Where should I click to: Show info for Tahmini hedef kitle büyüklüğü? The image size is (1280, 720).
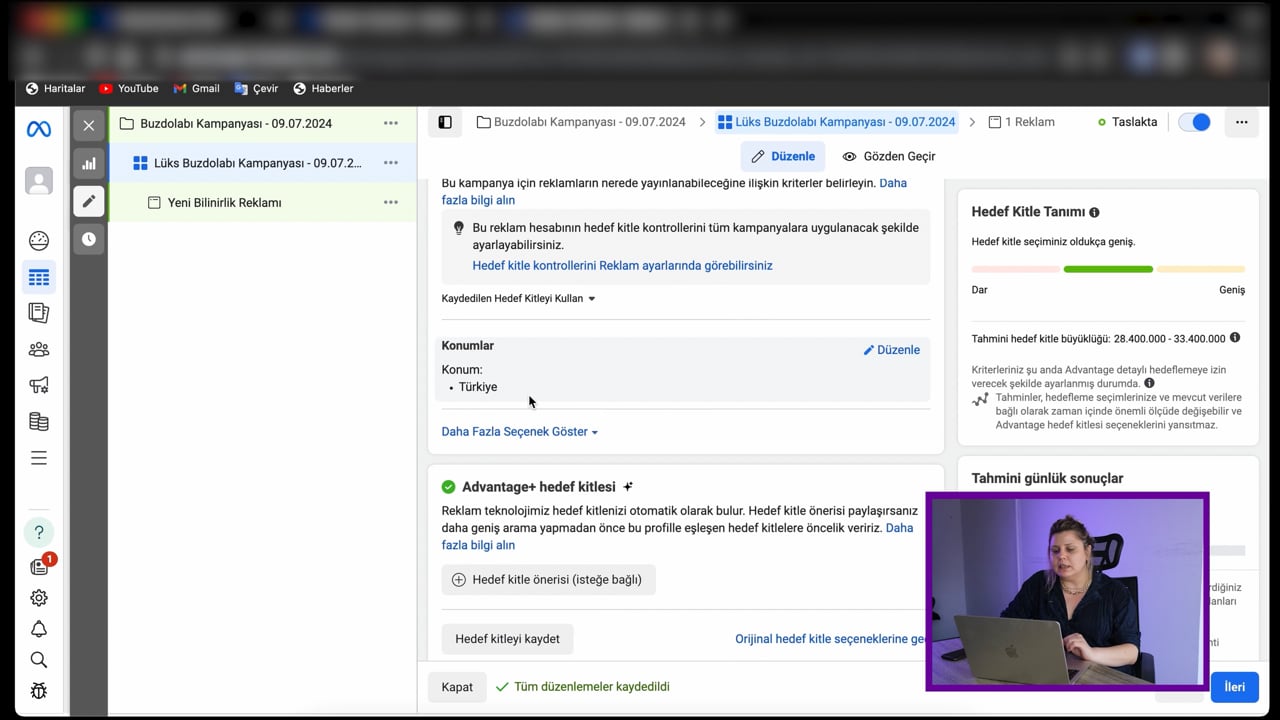click(x=1235, y=338)
